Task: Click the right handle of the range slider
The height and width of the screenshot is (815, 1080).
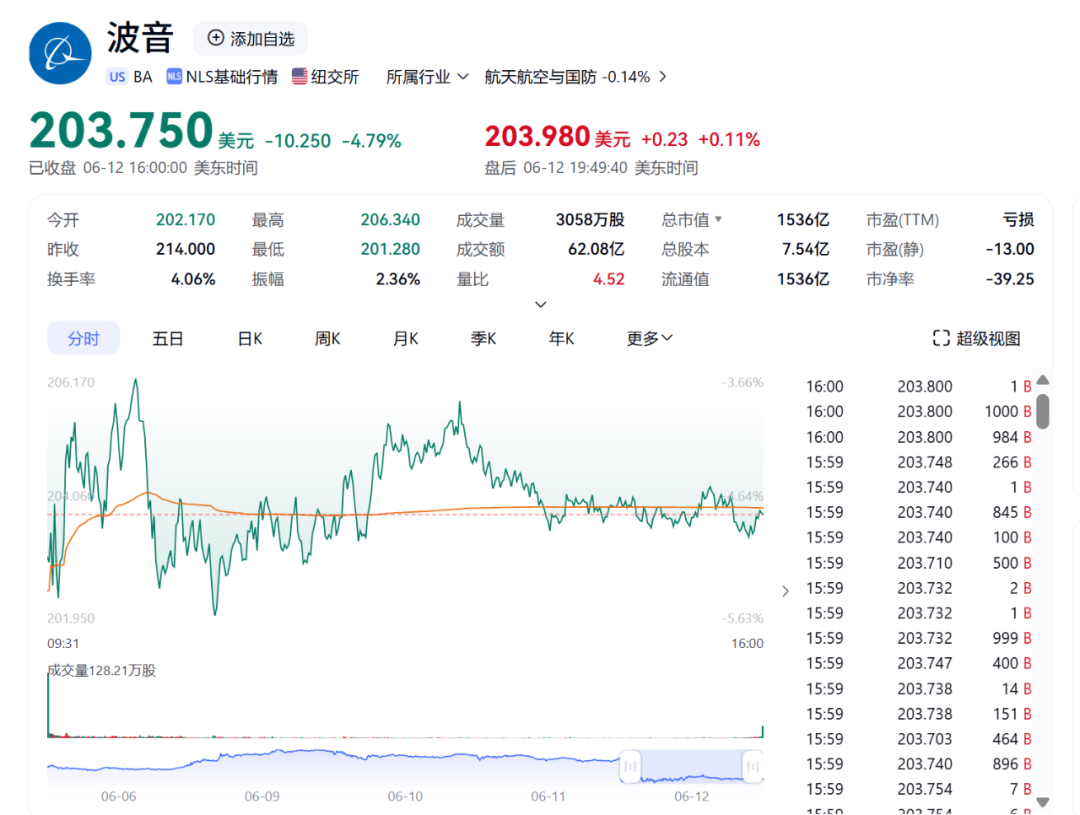Action: pos(753,766)
